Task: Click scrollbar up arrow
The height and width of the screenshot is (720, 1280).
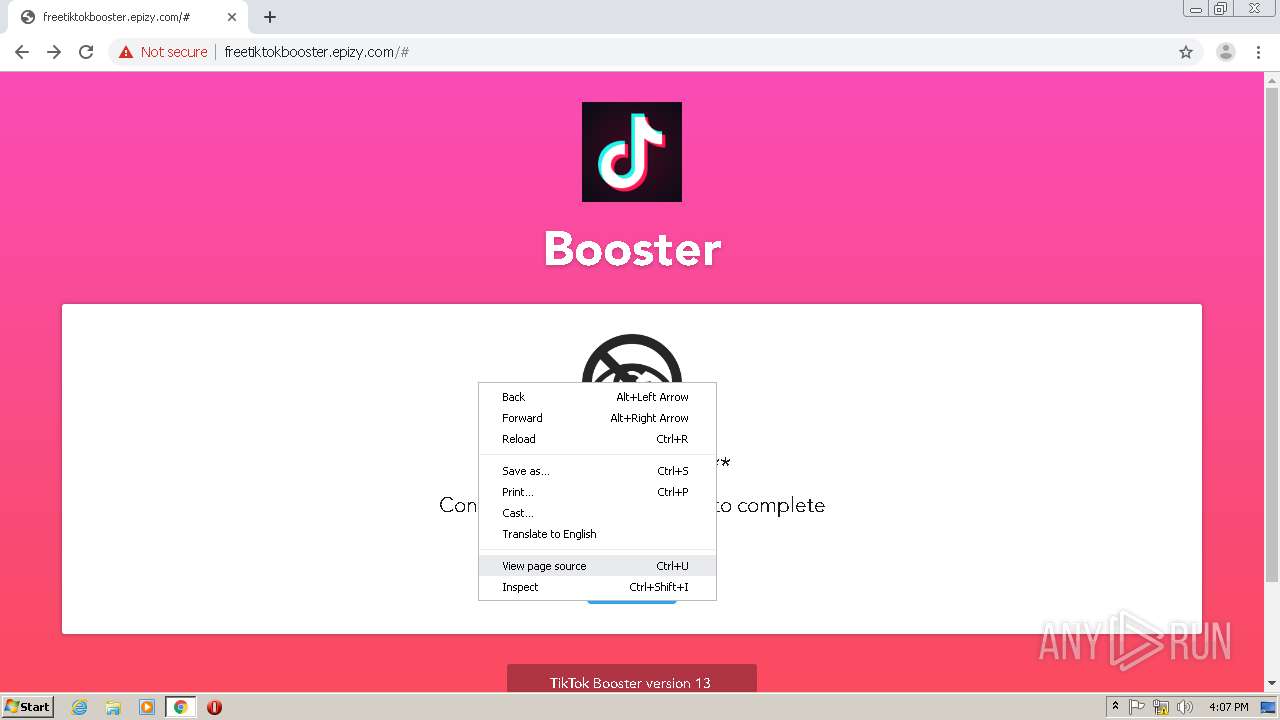Action: click(1272, 80)
